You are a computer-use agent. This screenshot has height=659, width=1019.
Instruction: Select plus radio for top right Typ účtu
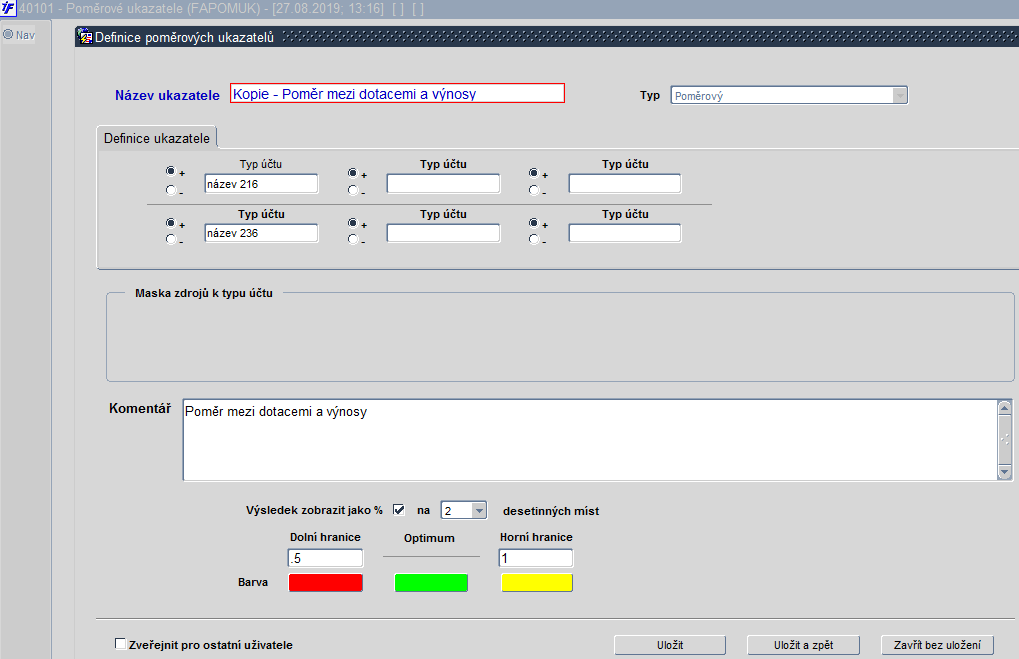coord(534,173)
